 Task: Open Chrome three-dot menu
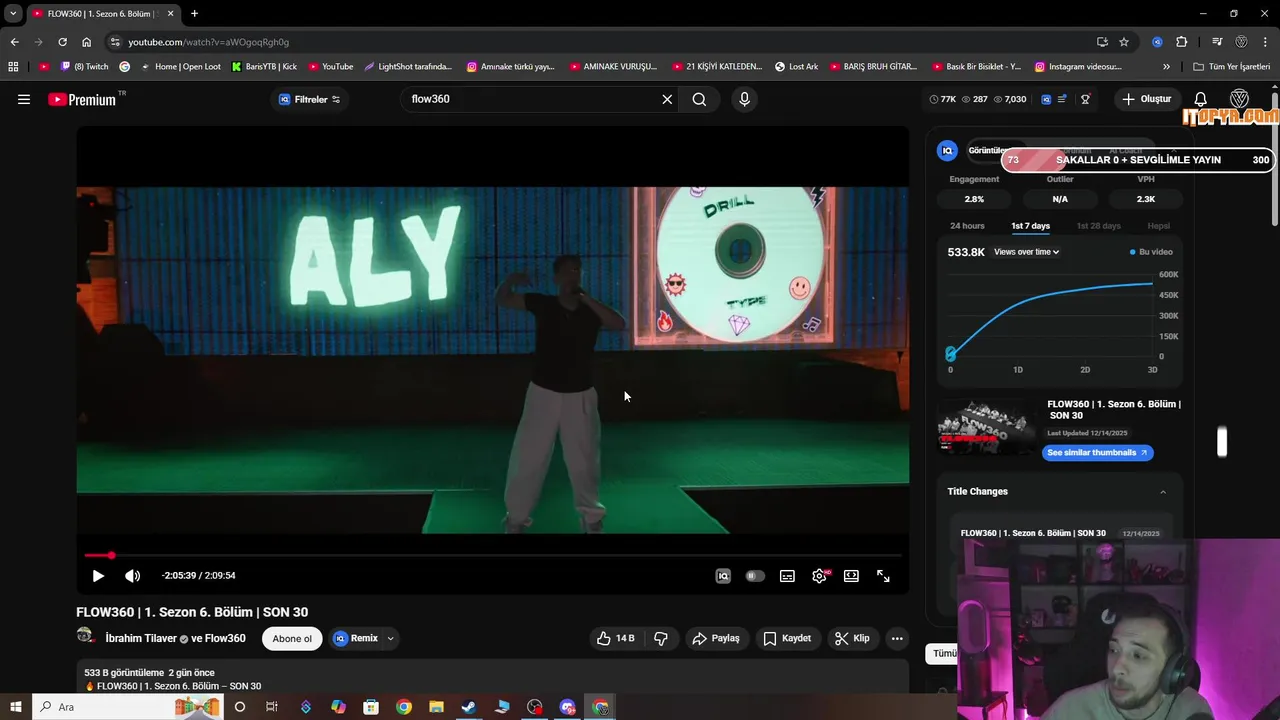coord(1266,42)
